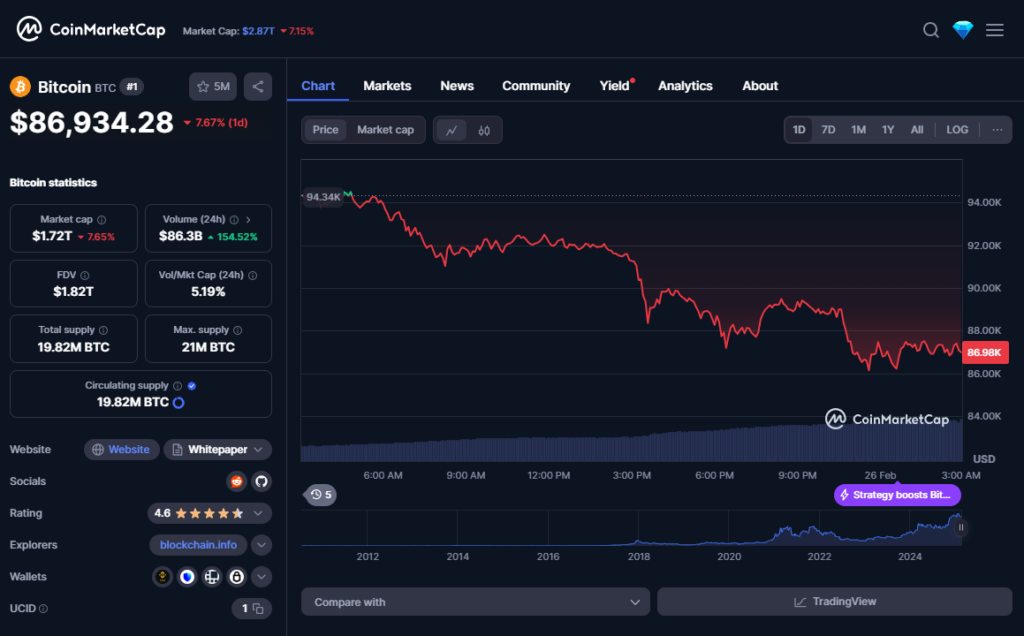Click the blue diamond rewards icon
Image resolution: width=1024 pixels, height=636 pixels.
pos(963,30)
